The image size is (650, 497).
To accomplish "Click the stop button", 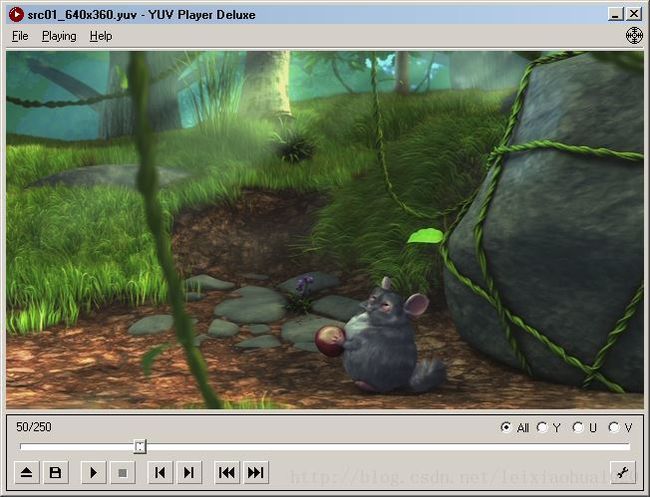I will click(122, 472).
